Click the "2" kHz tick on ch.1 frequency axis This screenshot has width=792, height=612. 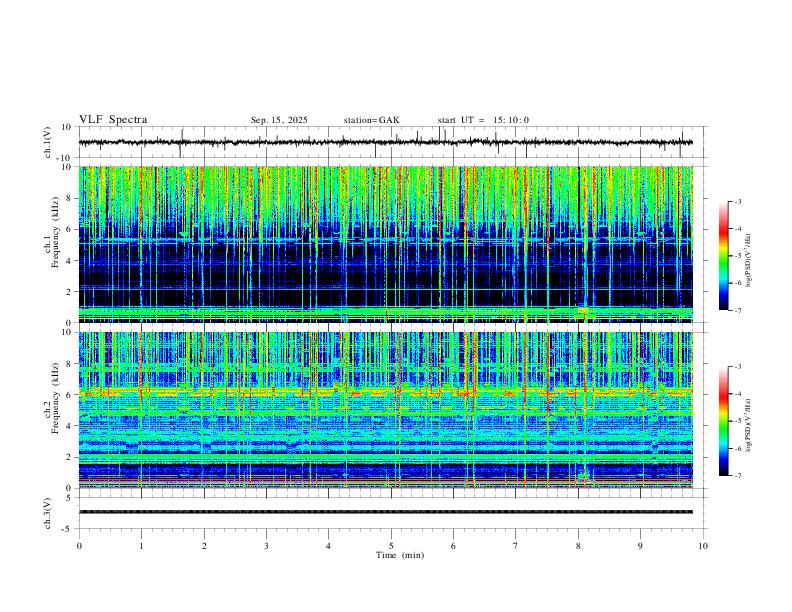tap(70, 292)
